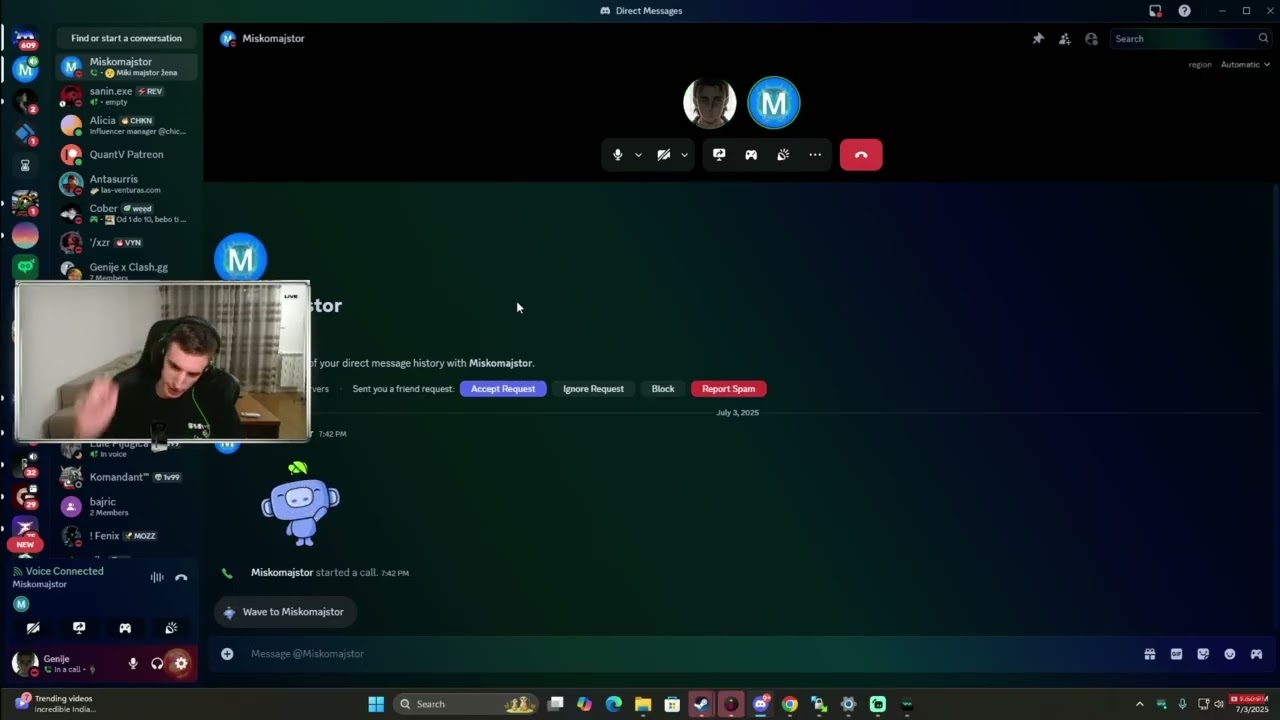The height and width of the screenshot is (720, 1280).
Task: Disconnect call with red hang-up button
Action: (x=861, y=155)
